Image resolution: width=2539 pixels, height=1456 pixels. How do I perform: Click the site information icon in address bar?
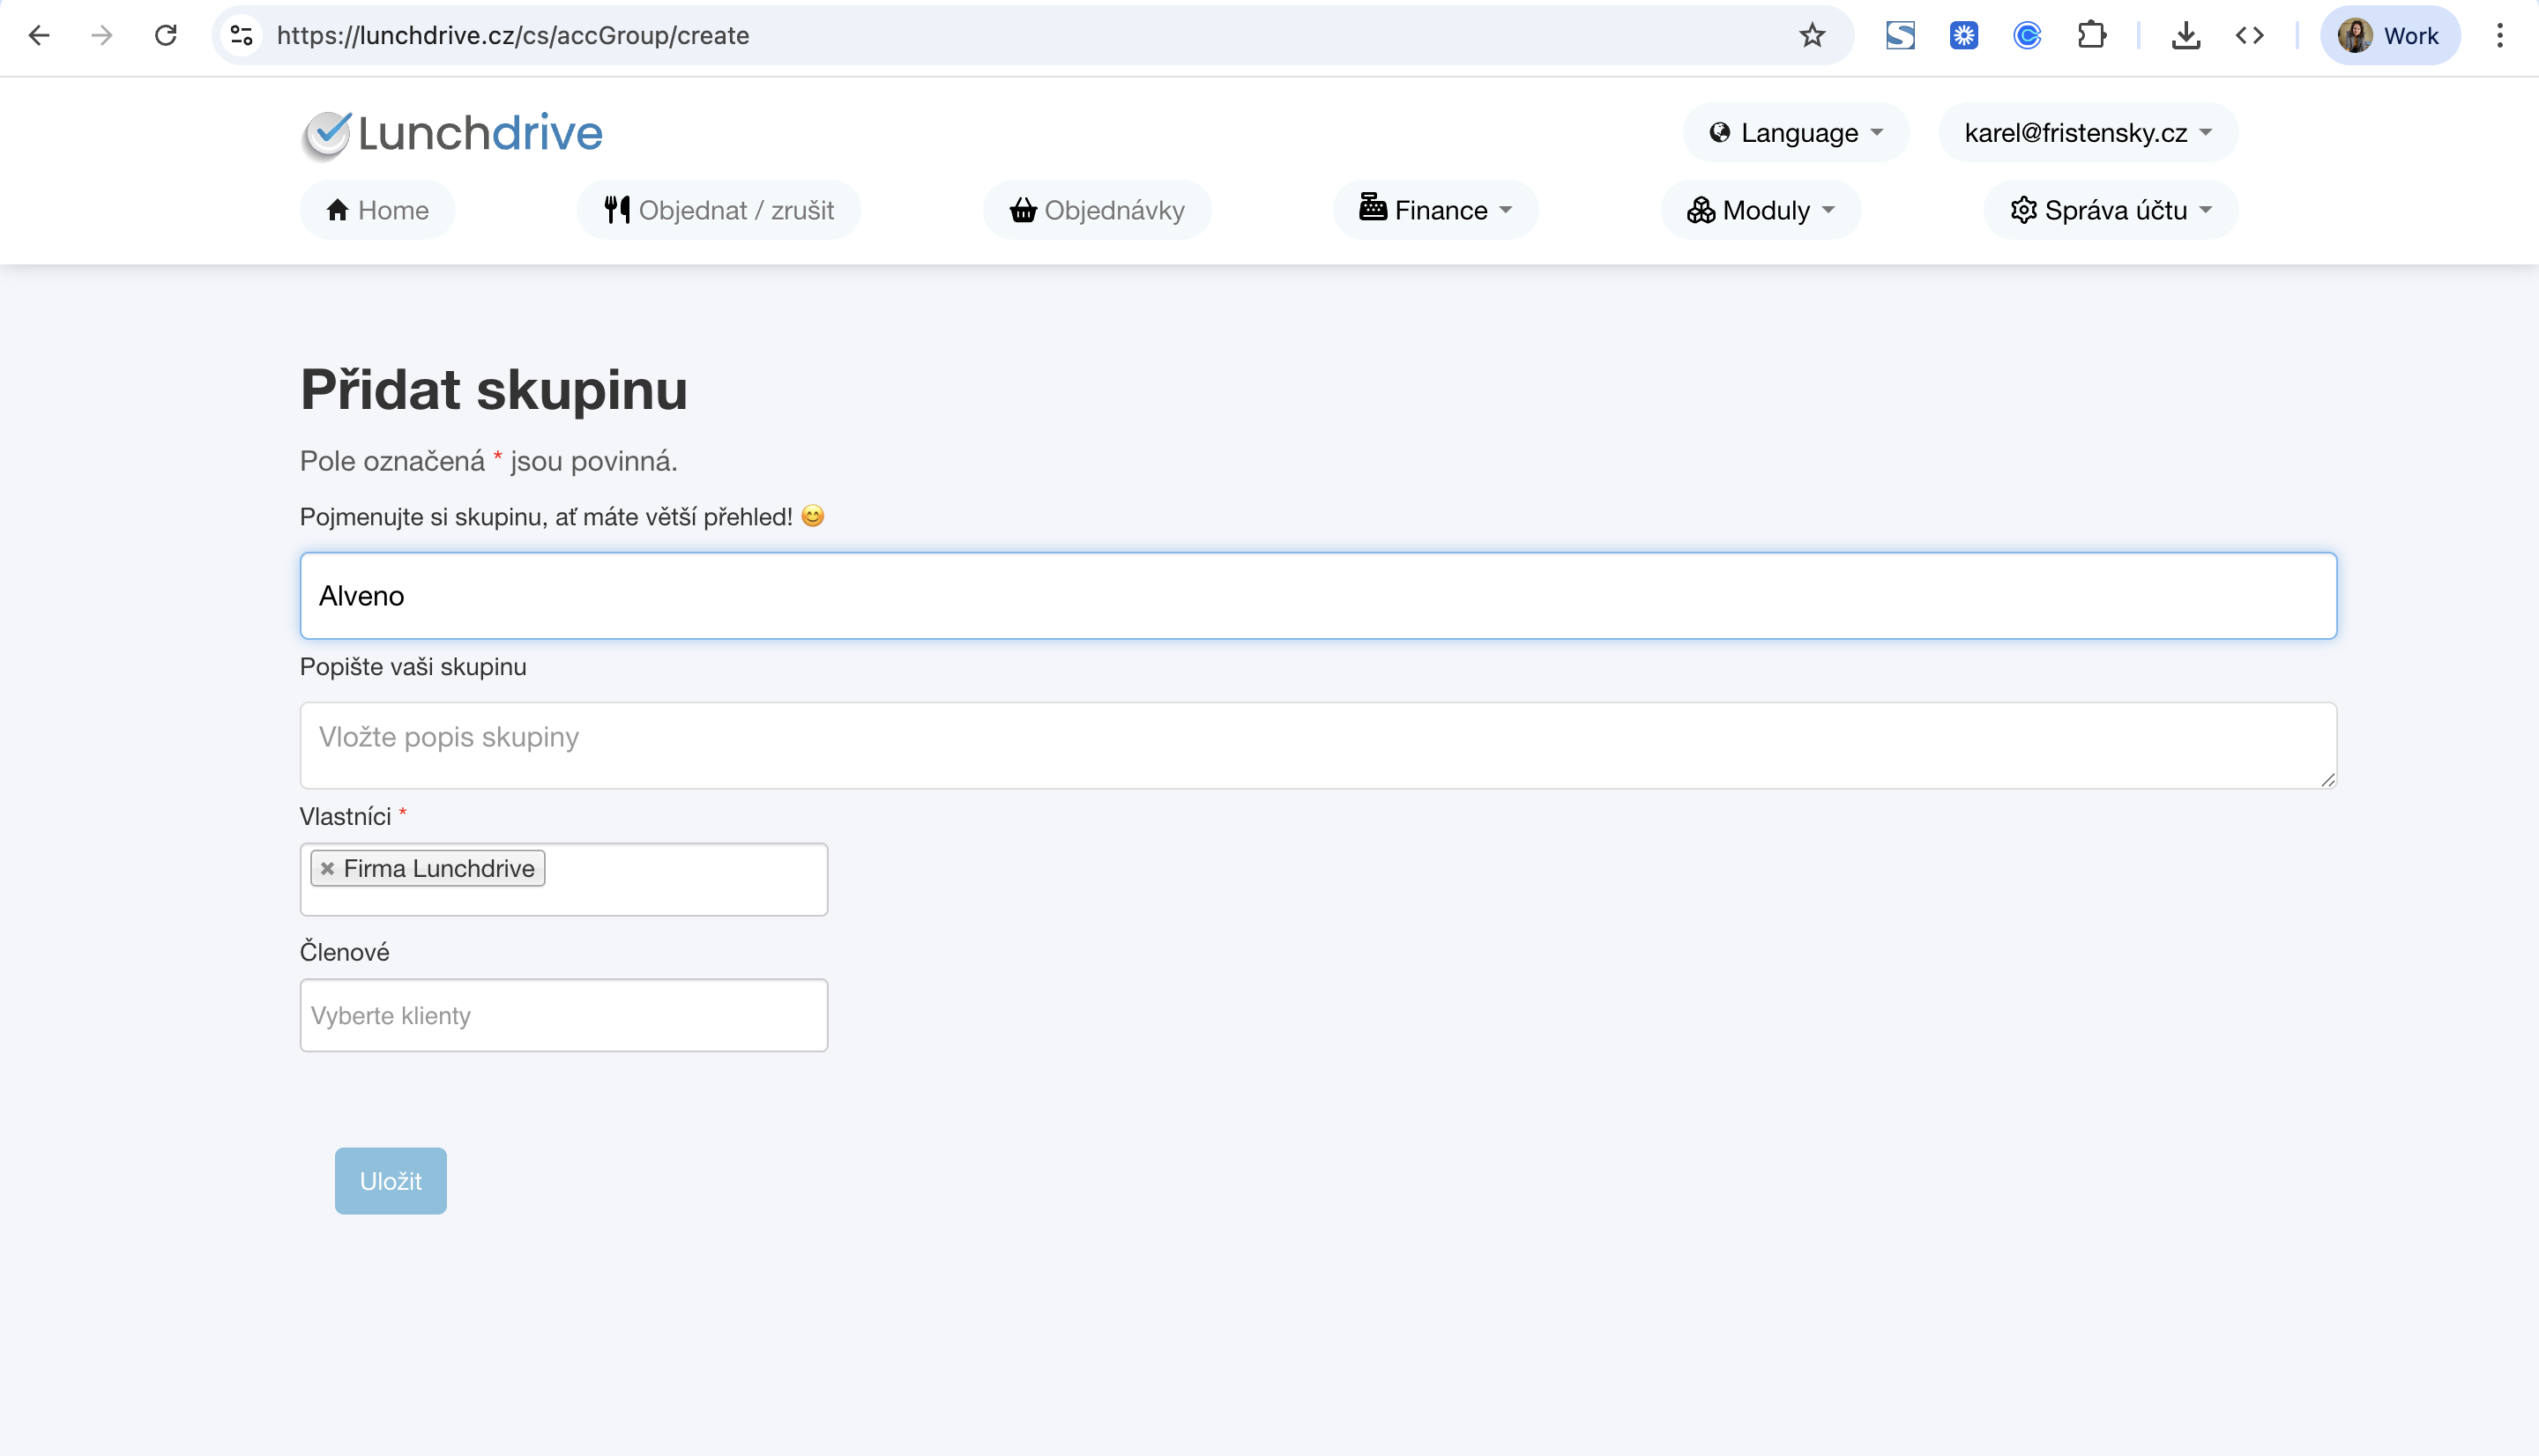(x=241, y=36)
